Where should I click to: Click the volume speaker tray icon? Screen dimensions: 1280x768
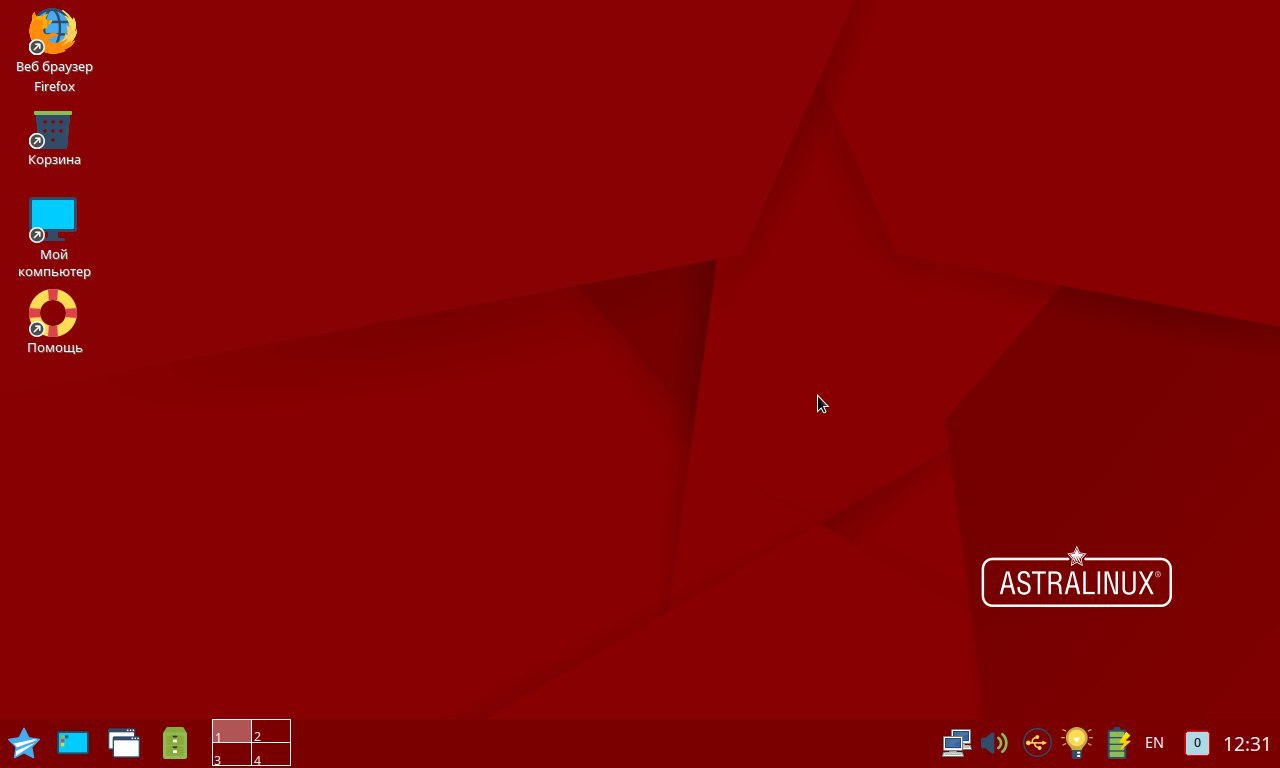[995, 743]
